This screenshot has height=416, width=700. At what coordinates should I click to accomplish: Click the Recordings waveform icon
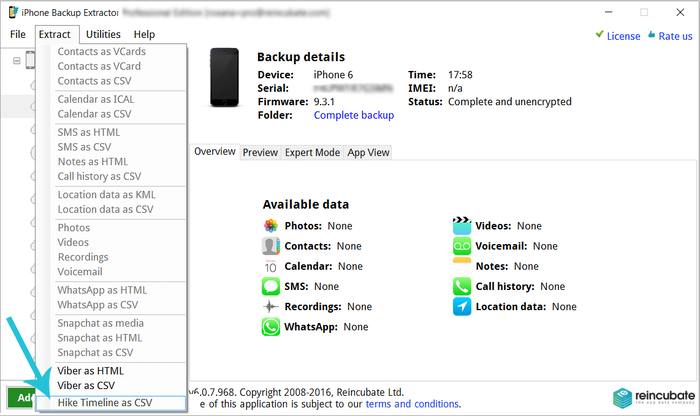click(271, 307)
